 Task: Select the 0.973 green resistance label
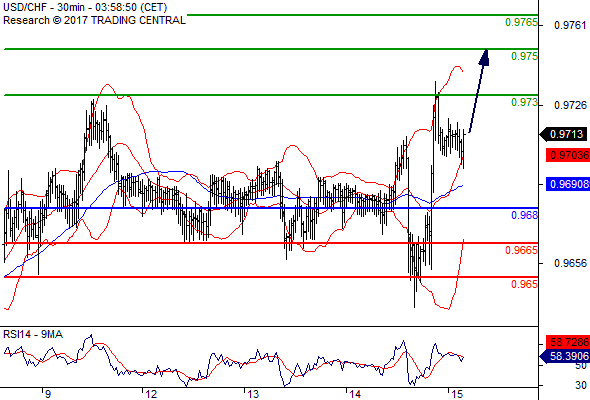click(524, 102)
